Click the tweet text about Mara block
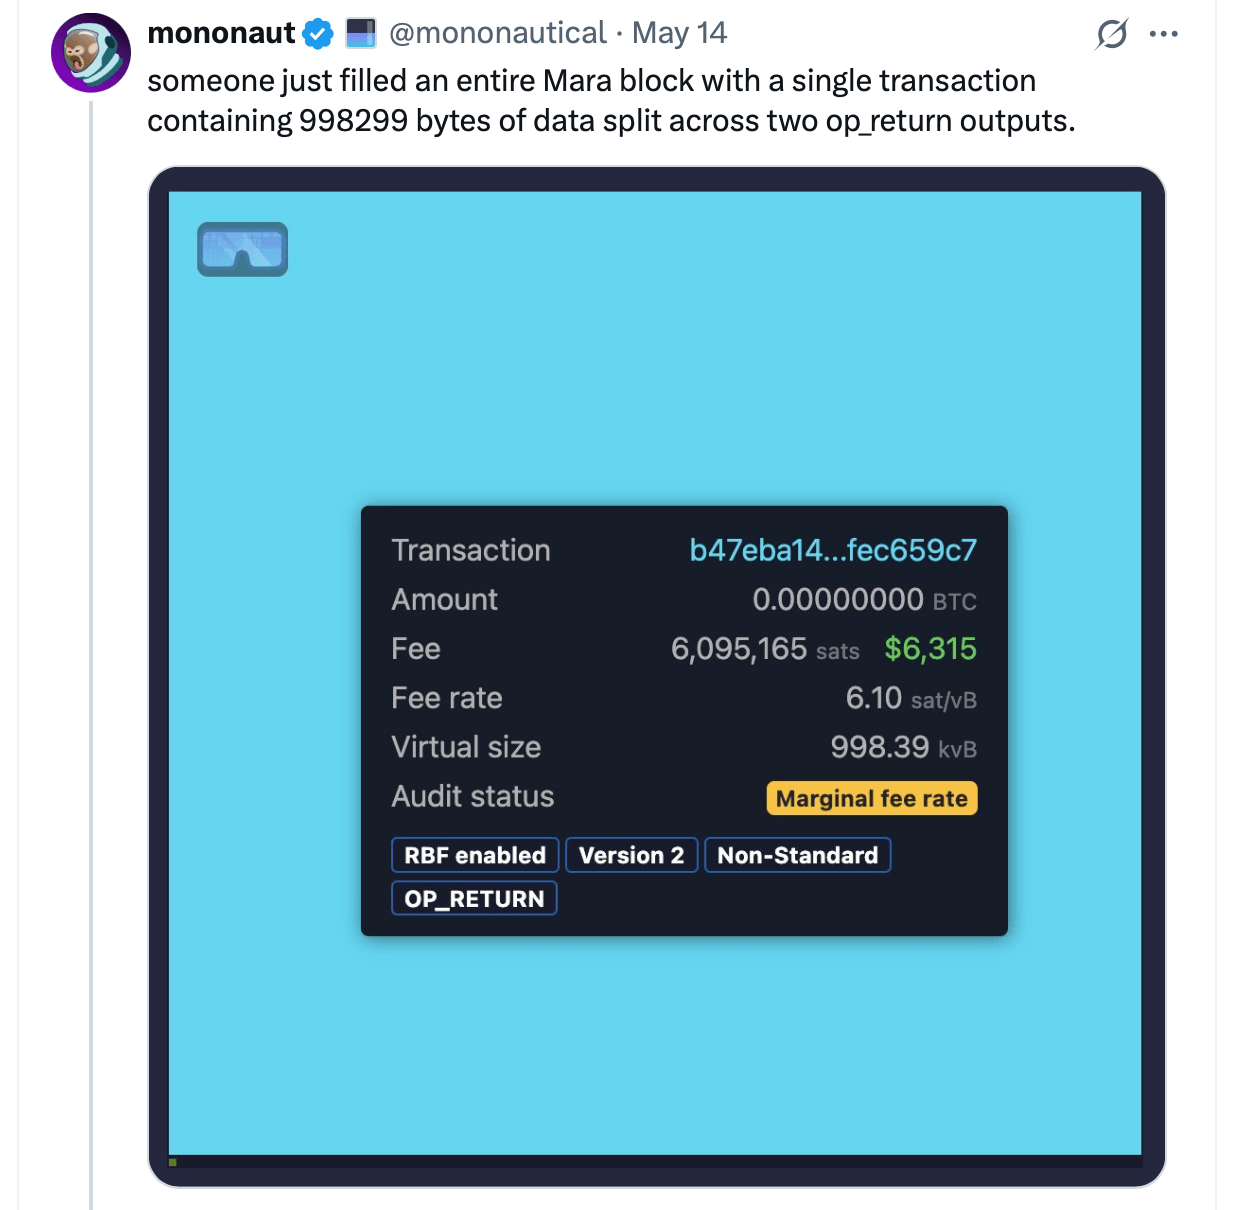The image size is (1250, 1210). click(610, 100)
